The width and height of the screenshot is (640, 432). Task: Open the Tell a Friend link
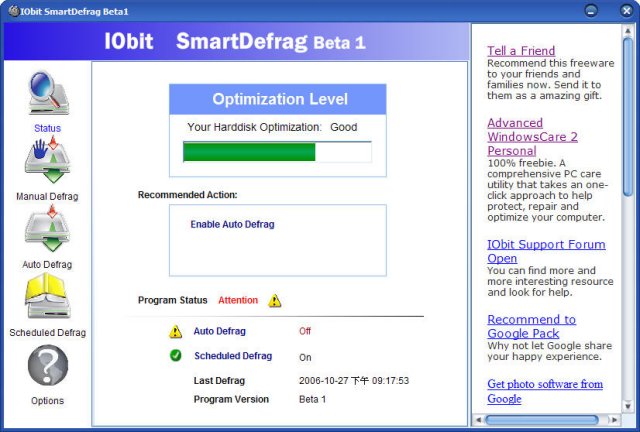point(520,51)
